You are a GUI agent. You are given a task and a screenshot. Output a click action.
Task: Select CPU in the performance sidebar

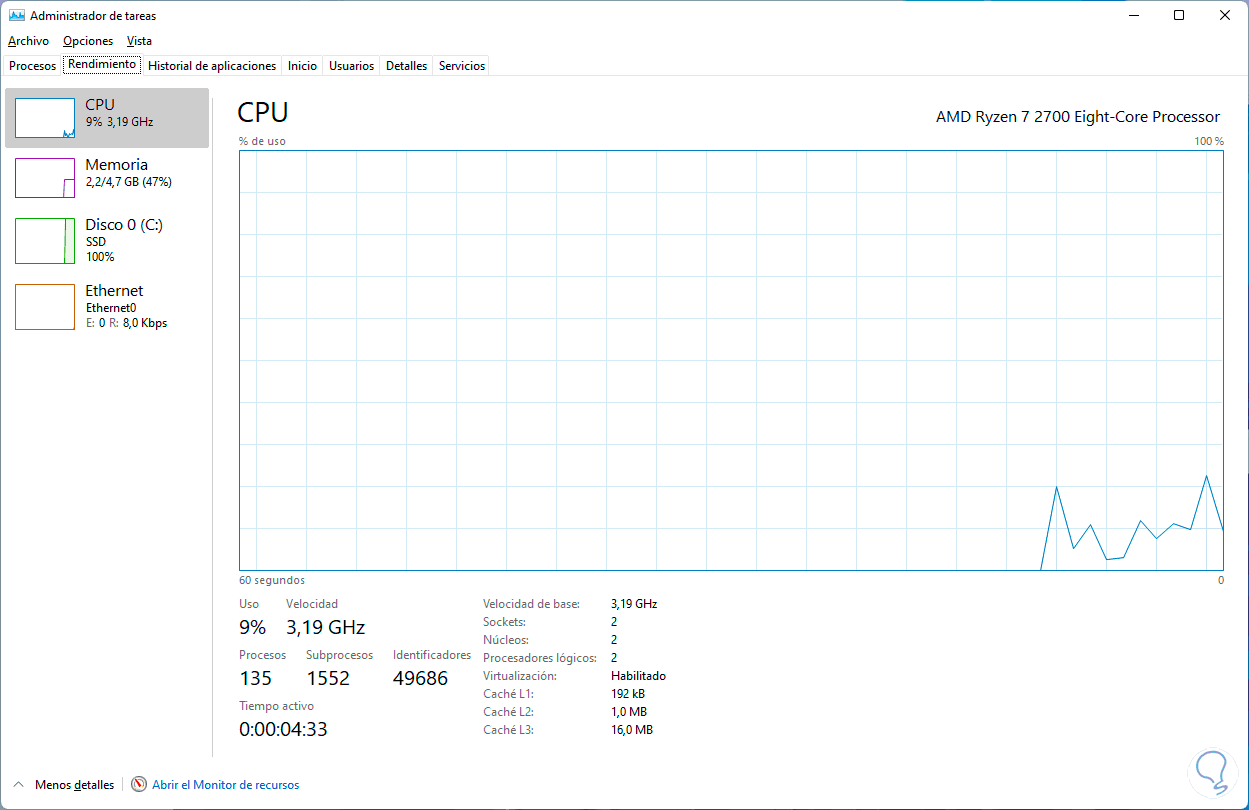107,118
